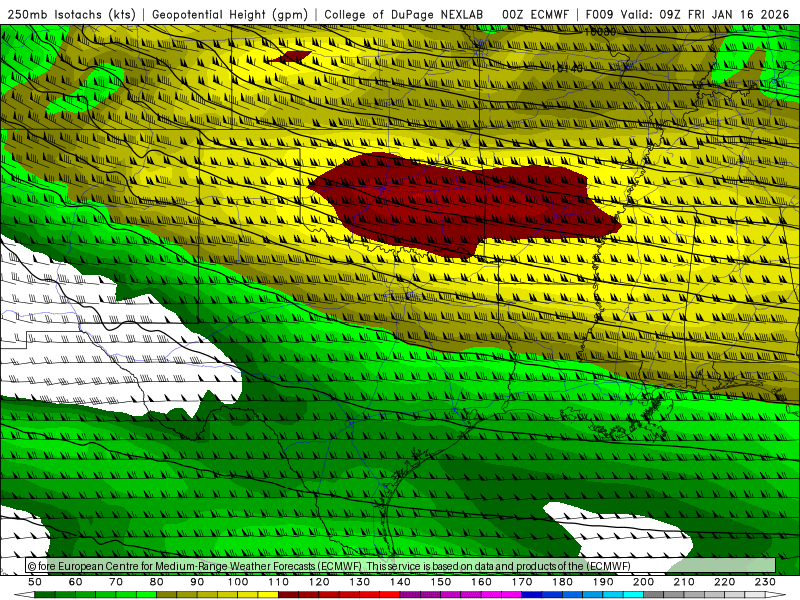Click the 190 knot scale label

(x=603, y=582)
